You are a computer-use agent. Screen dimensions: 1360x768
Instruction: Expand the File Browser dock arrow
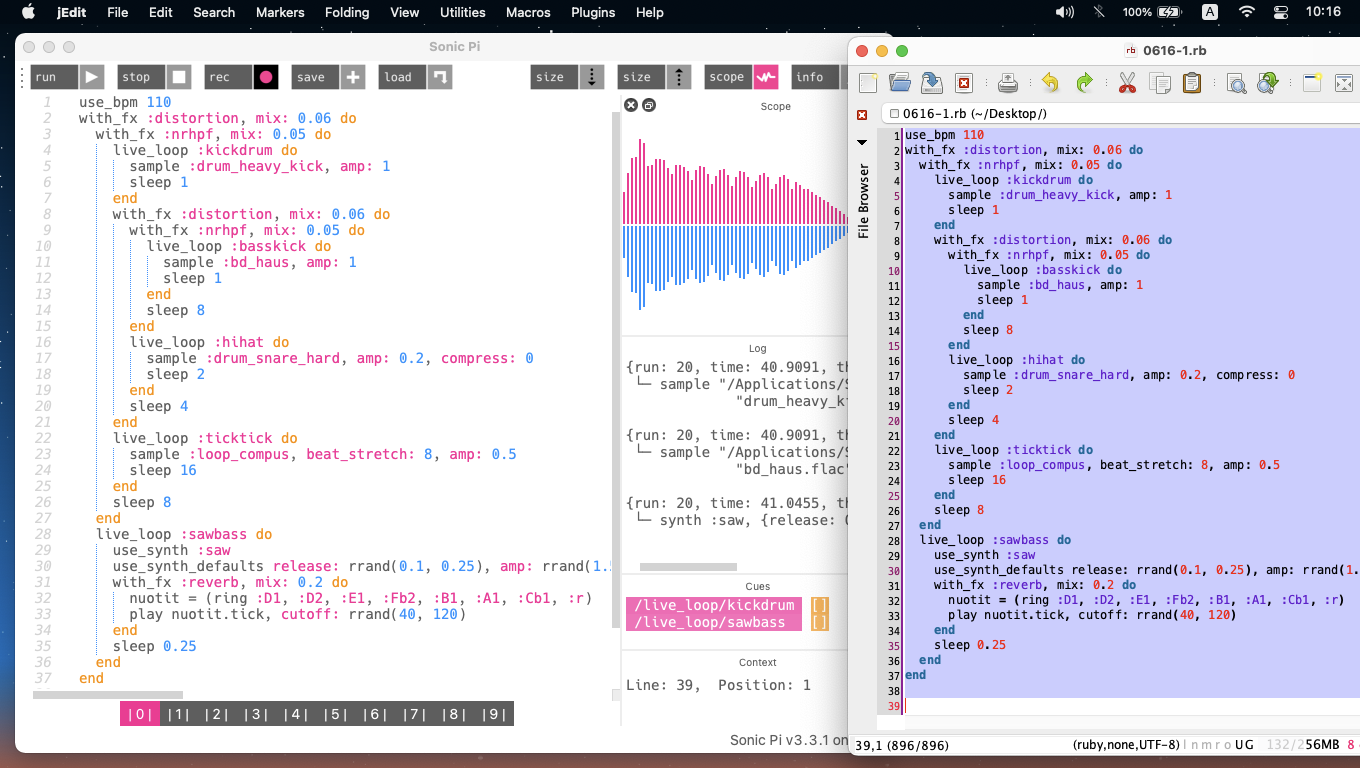pyautogui.click(x=862, y=142)
